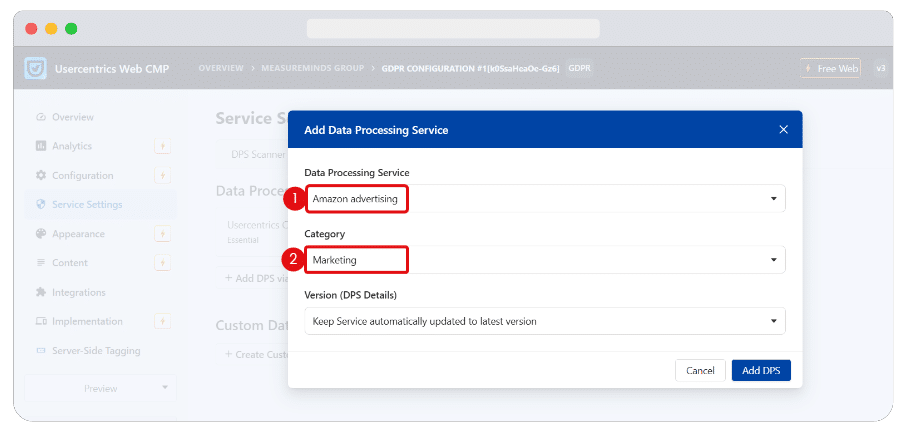Click the Usercentrics shield logo icon
Viewport: 906px width, 432px height.
(x=35, y=68)
